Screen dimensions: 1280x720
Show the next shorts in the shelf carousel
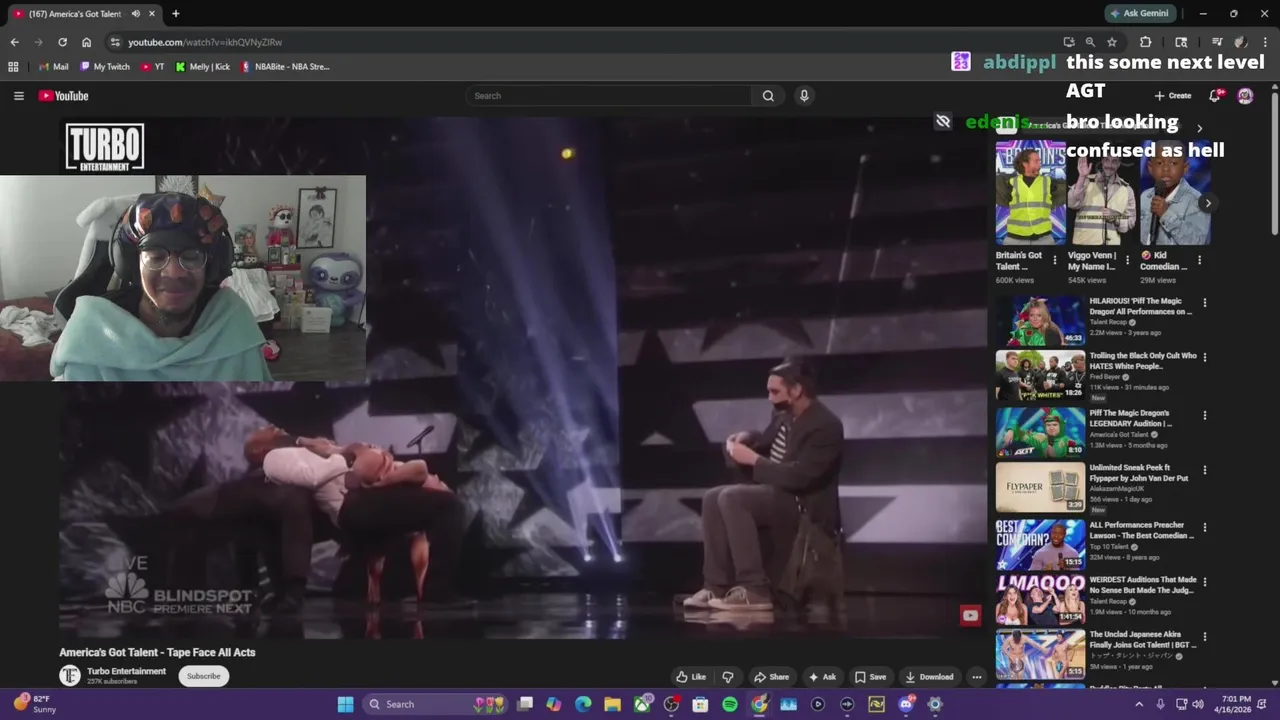click(x=1208, y=203)
